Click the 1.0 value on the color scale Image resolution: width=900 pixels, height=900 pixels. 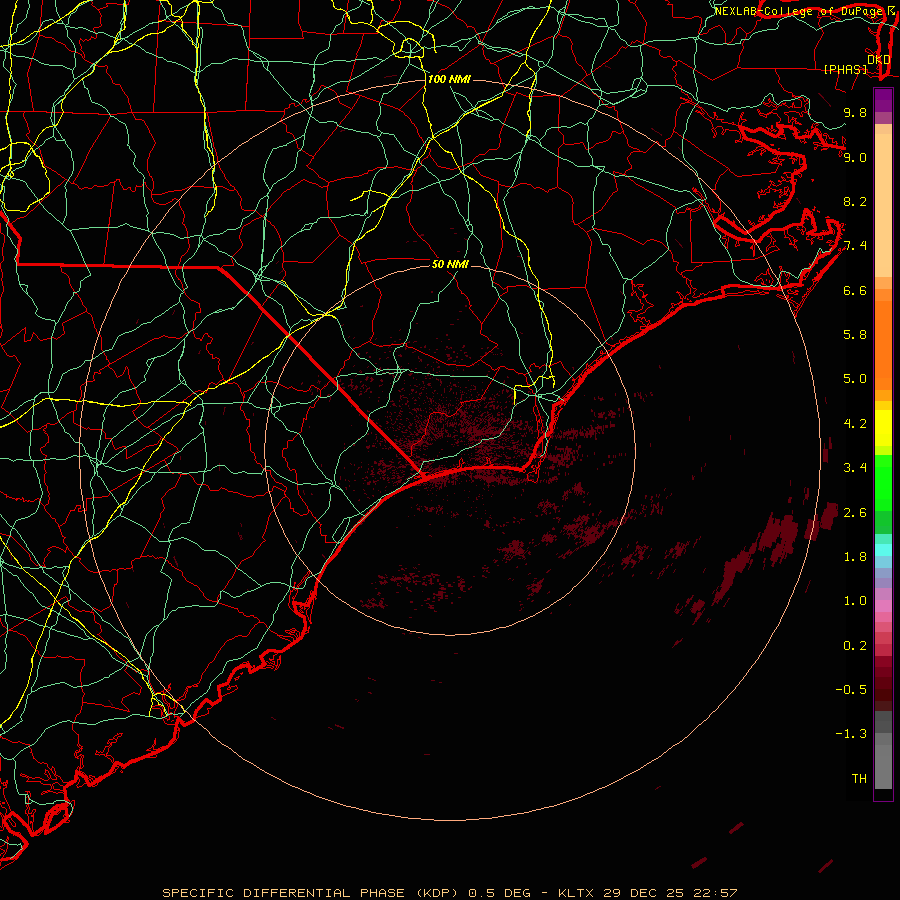tap(855, 601)
